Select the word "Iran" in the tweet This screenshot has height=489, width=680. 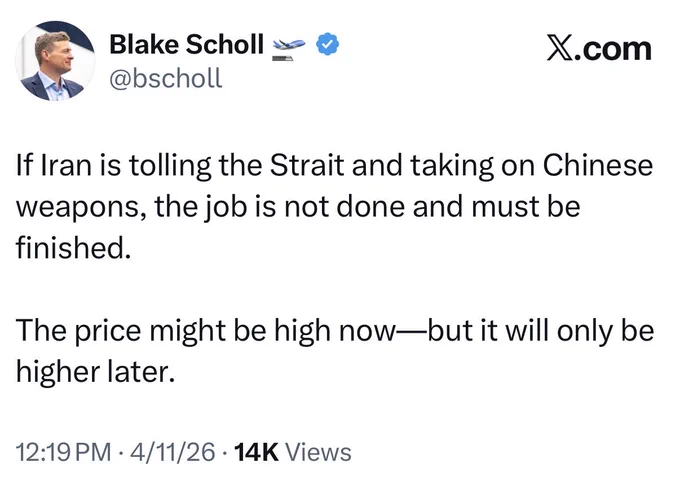66,166
